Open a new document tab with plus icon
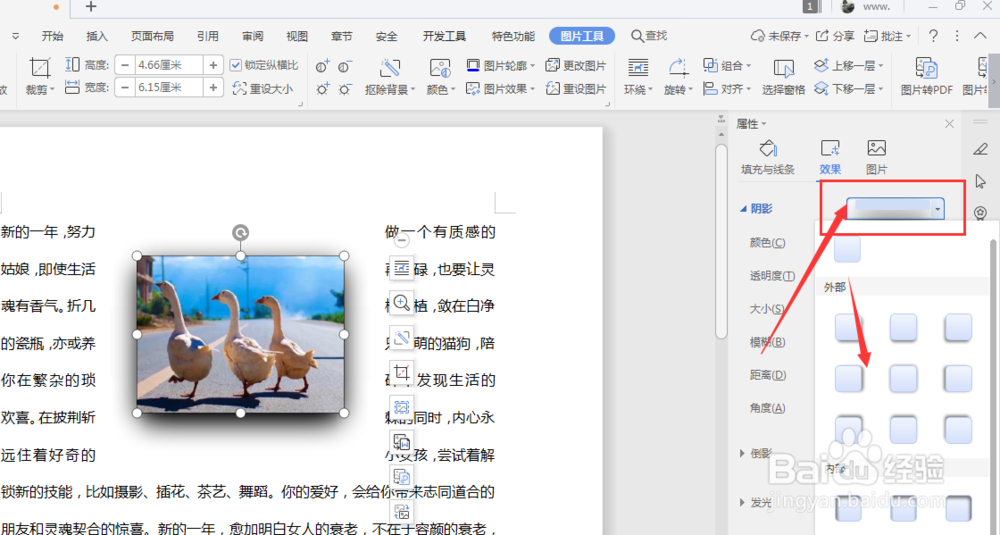Image resolution: width=1000 pixels, height=535 pixels. 91,7
